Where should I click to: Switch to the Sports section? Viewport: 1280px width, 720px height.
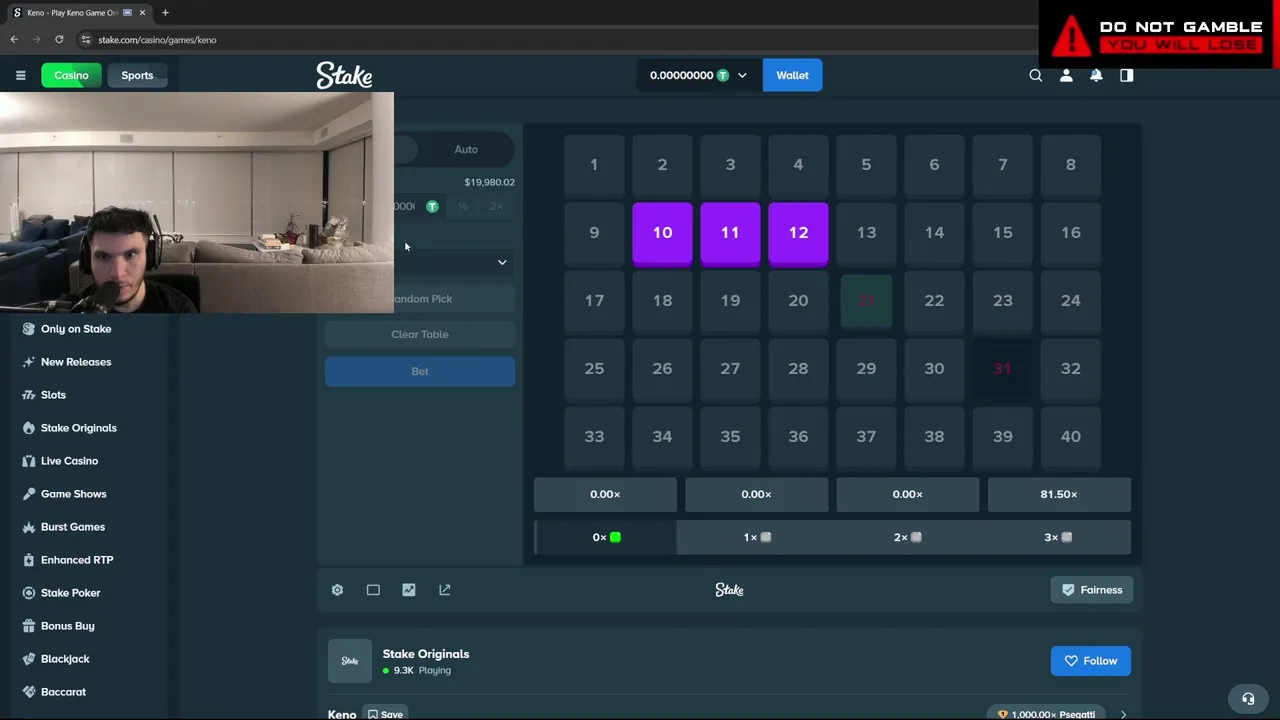click(x=137, y=75)
